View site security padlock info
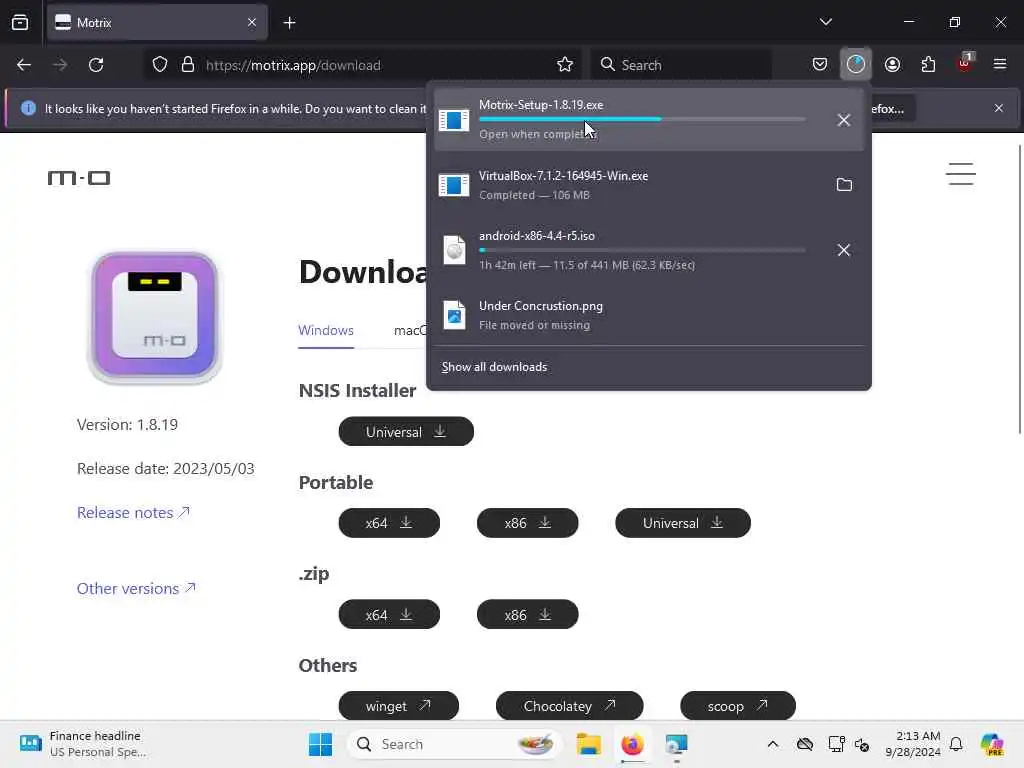 click(x=188, y=65)
